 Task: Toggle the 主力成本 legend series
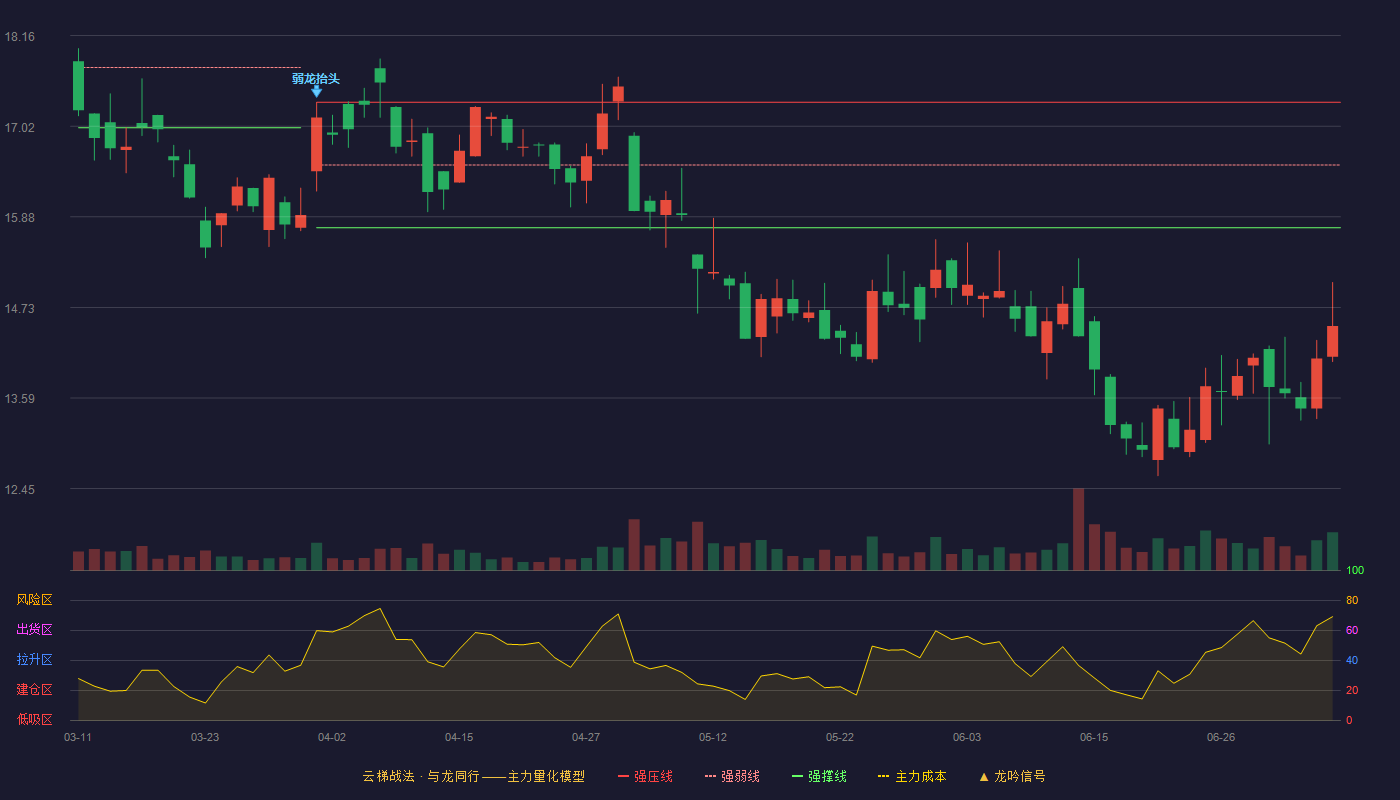point(911,776)
